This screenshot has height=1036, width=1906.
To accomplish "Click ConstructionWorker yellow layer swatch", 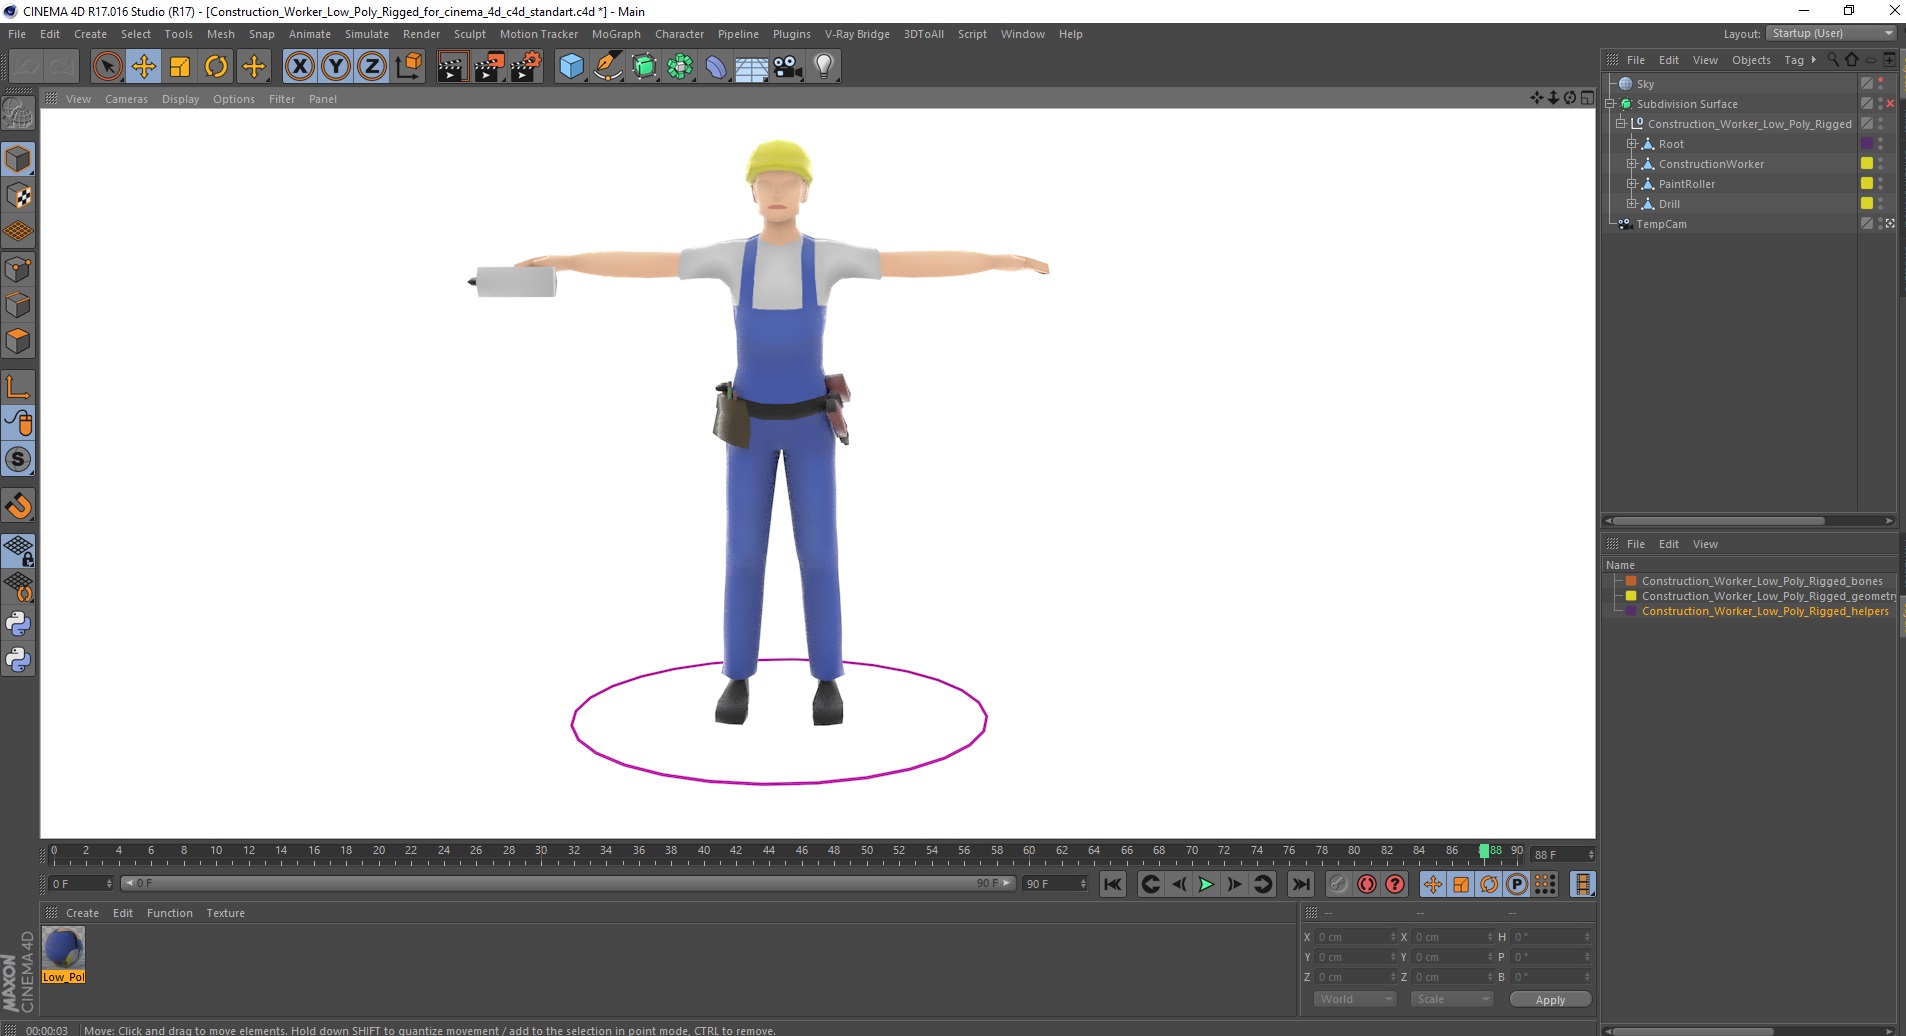I will click(x=1866, y=164).
